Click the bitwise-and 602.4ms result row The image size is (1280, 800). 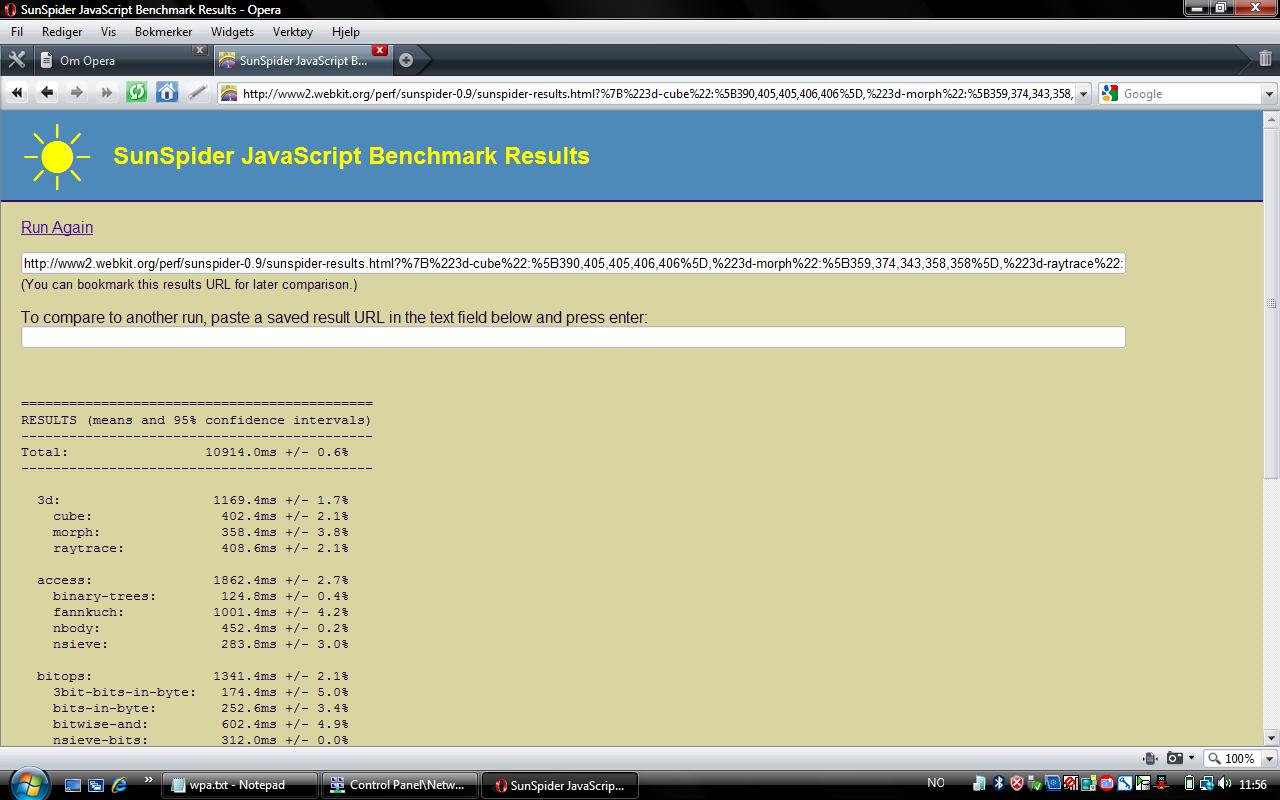[201, 724]
